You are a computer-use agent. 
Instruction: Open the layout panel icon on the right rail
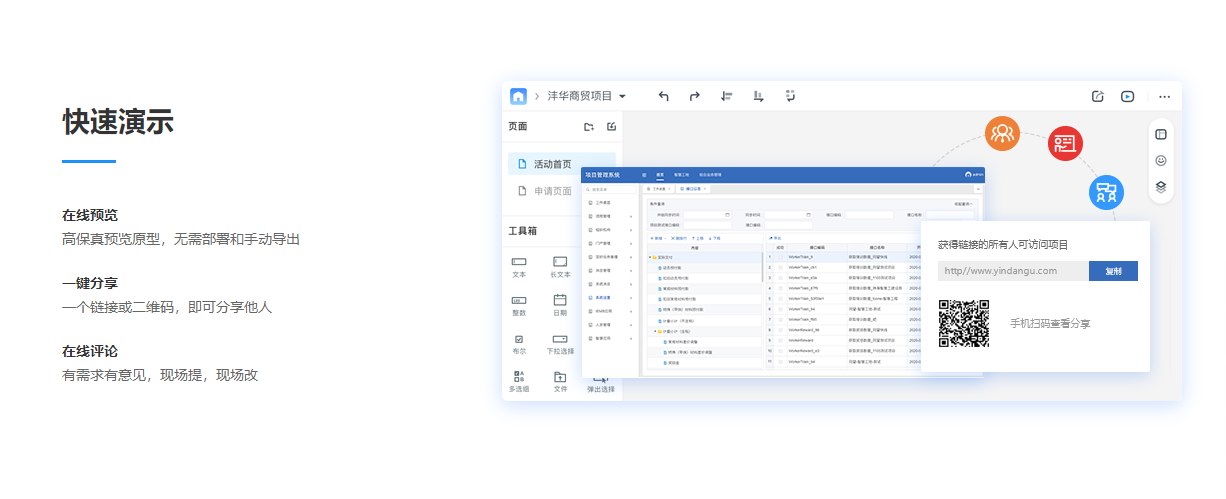[x=1161, y=134]
